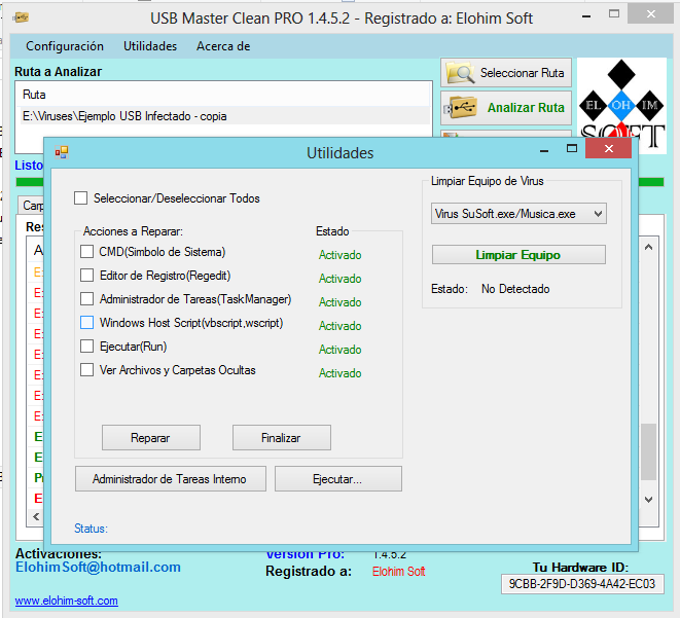The image size is (680, 618).
Task: Open the Virus SuSoft.exe/Musica.exe dropdown
Action: click(519, 213)
